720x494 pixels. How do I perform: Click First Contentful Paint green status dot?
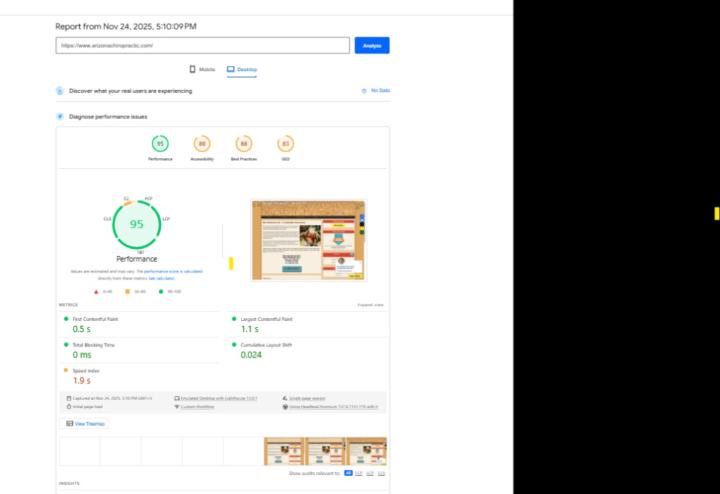click(x=66, y=319)
